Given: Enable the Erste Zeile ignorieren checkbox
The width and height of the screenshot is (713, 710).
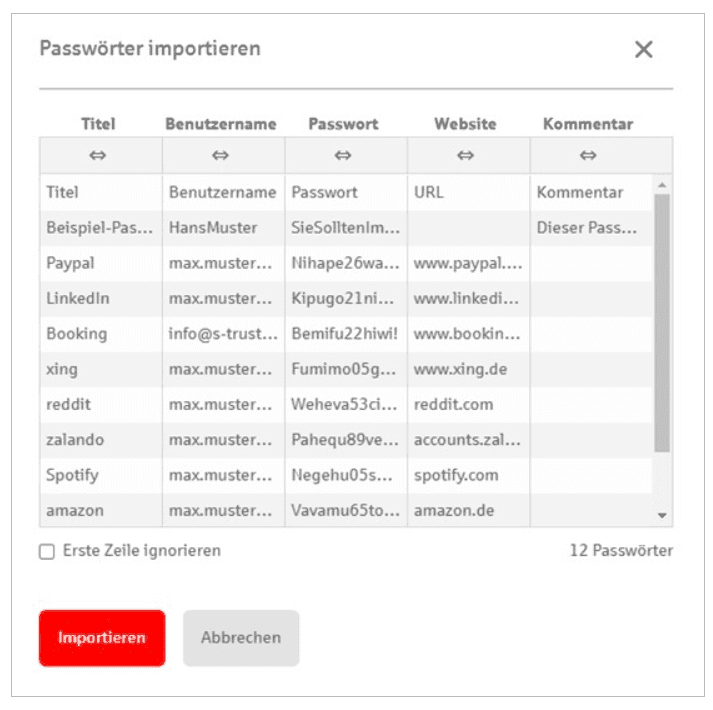Looking at the screenshot, I should [x=47, y=552].
